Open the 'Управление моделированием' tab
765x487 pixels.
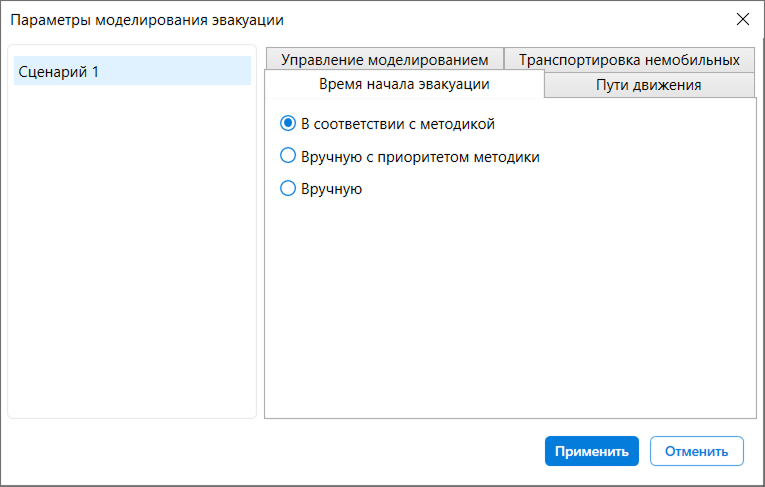point(384,60)
